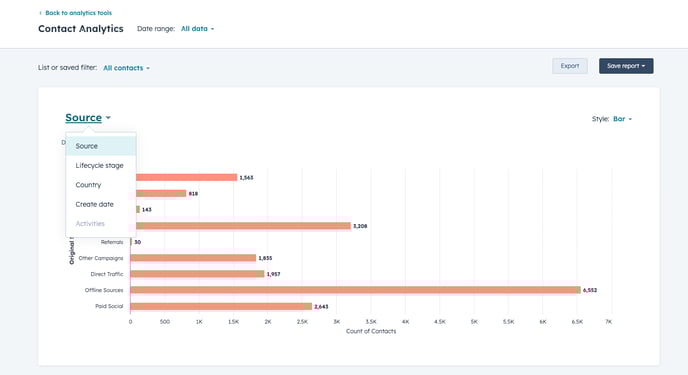Click the Offline Sources bar in chart
688x375 pixels.
tap(355, 290)
